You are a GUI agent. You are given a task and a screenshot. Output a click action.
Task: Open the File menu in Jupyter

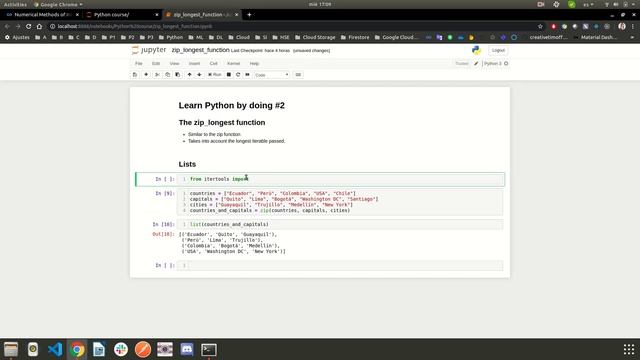[139, 64]
